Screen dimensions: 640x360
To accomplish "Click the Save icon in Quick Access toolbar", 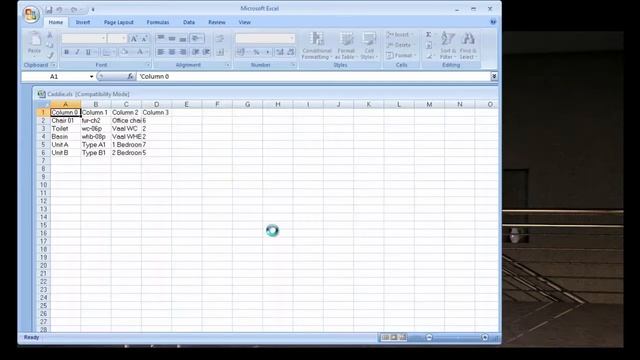I will tap(49, 9).
